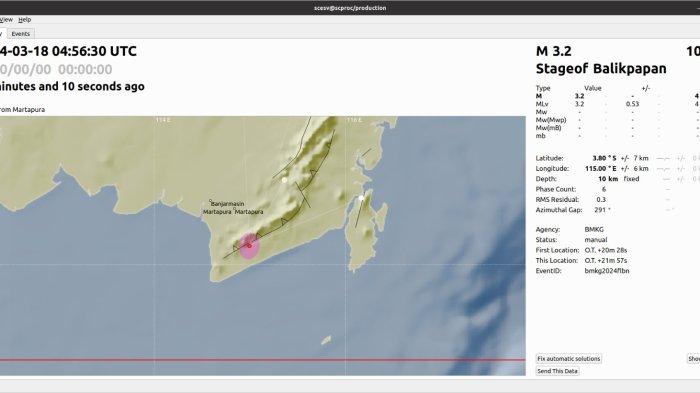Select the white station marker near the fault line

pos(284,180)
